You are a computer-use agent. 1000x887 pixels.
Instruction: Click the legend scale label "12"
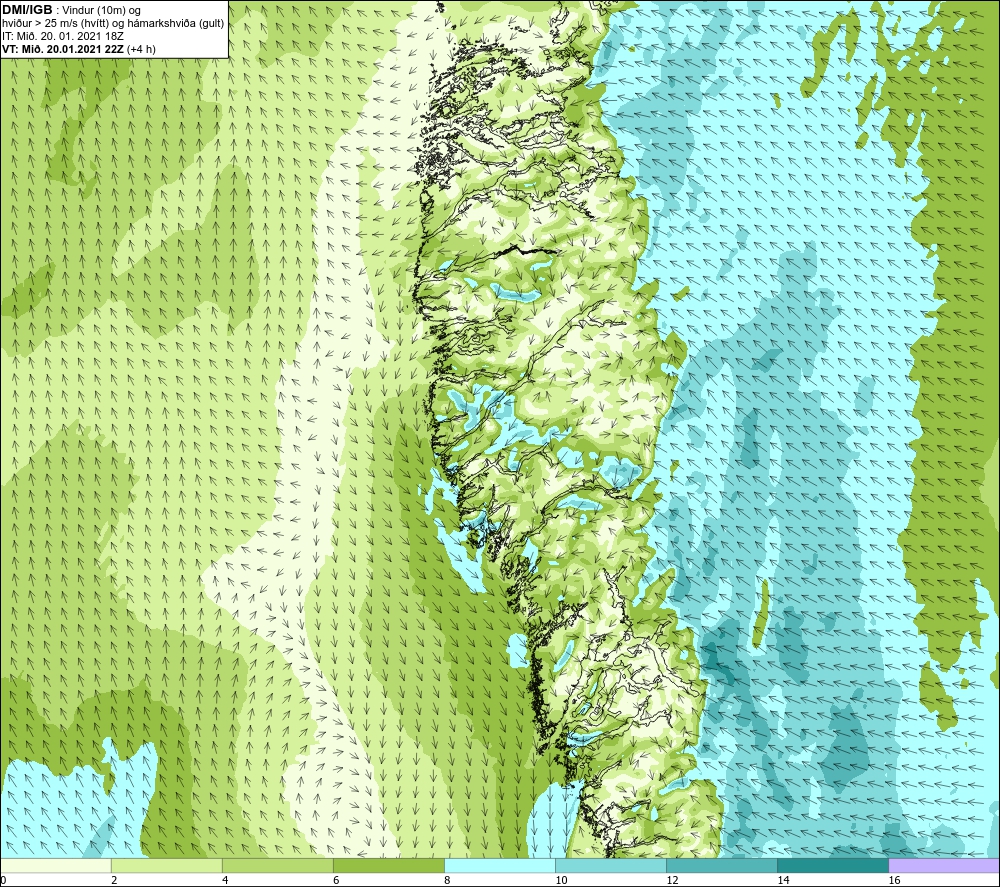[x=672, y=881]
